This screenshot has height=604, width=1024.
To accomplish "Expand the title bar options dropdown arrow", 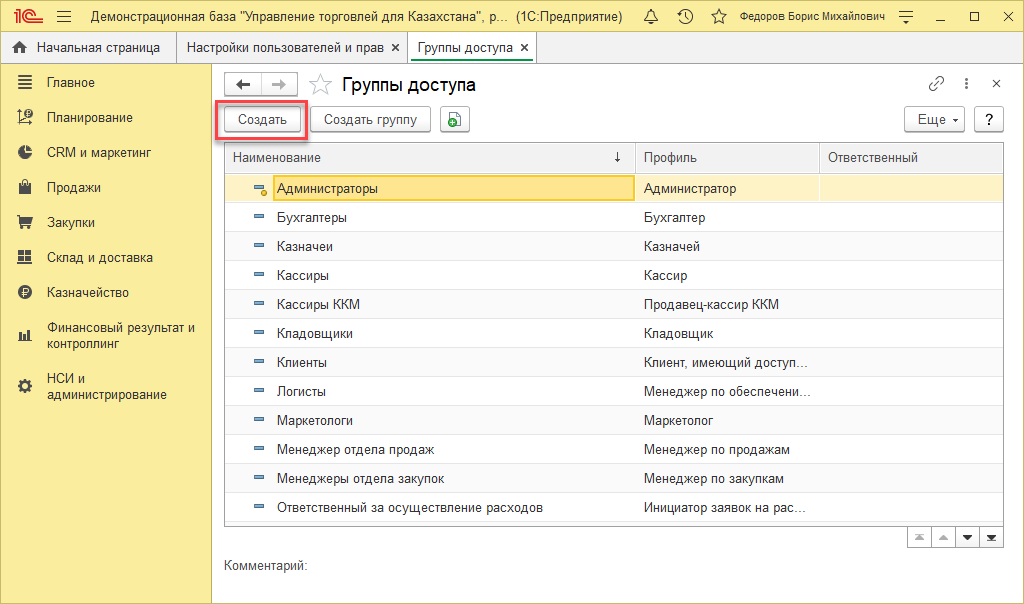I will tap(905, 17).
